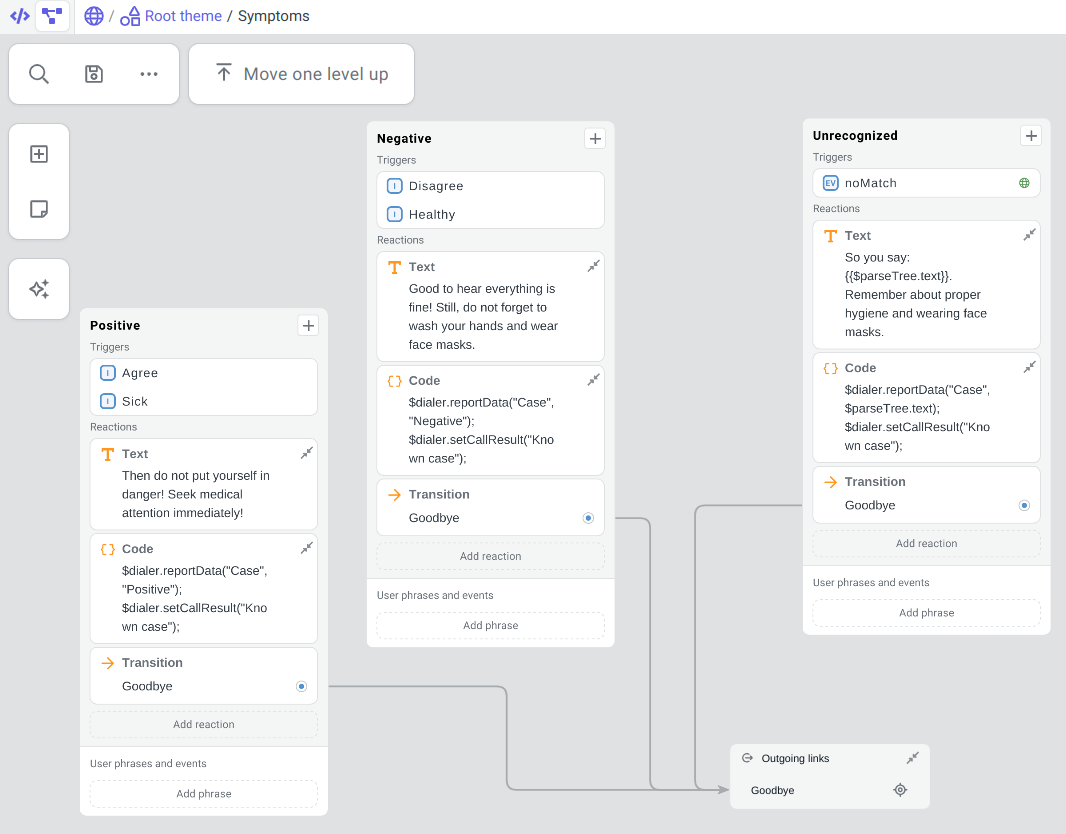Click Add phrase in Unrecognized state

coord(926,613)
